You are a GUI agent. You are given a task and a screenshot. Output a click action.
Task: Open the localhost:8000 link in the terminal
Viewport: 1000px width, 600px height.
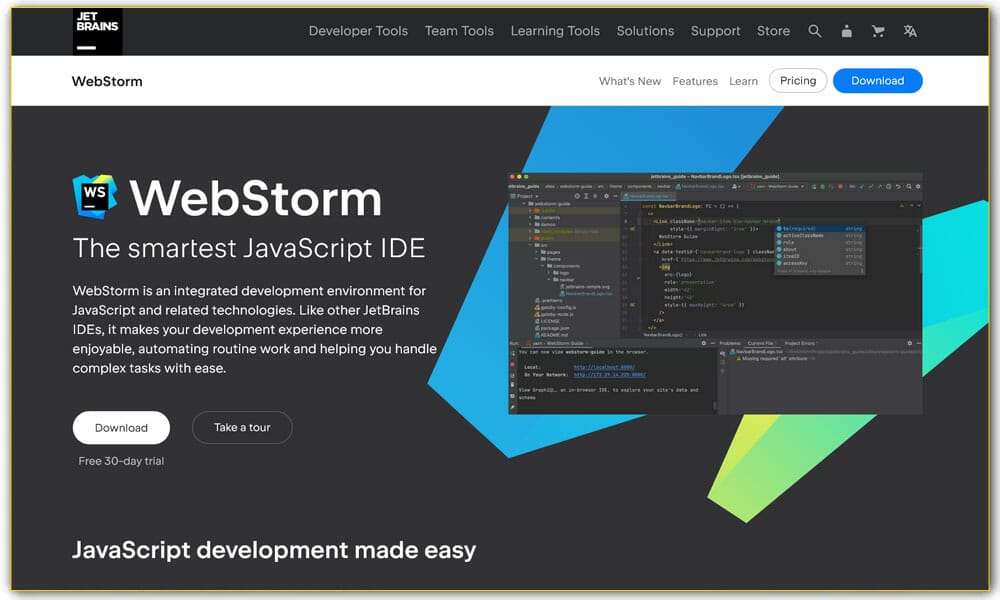point(605,367)
